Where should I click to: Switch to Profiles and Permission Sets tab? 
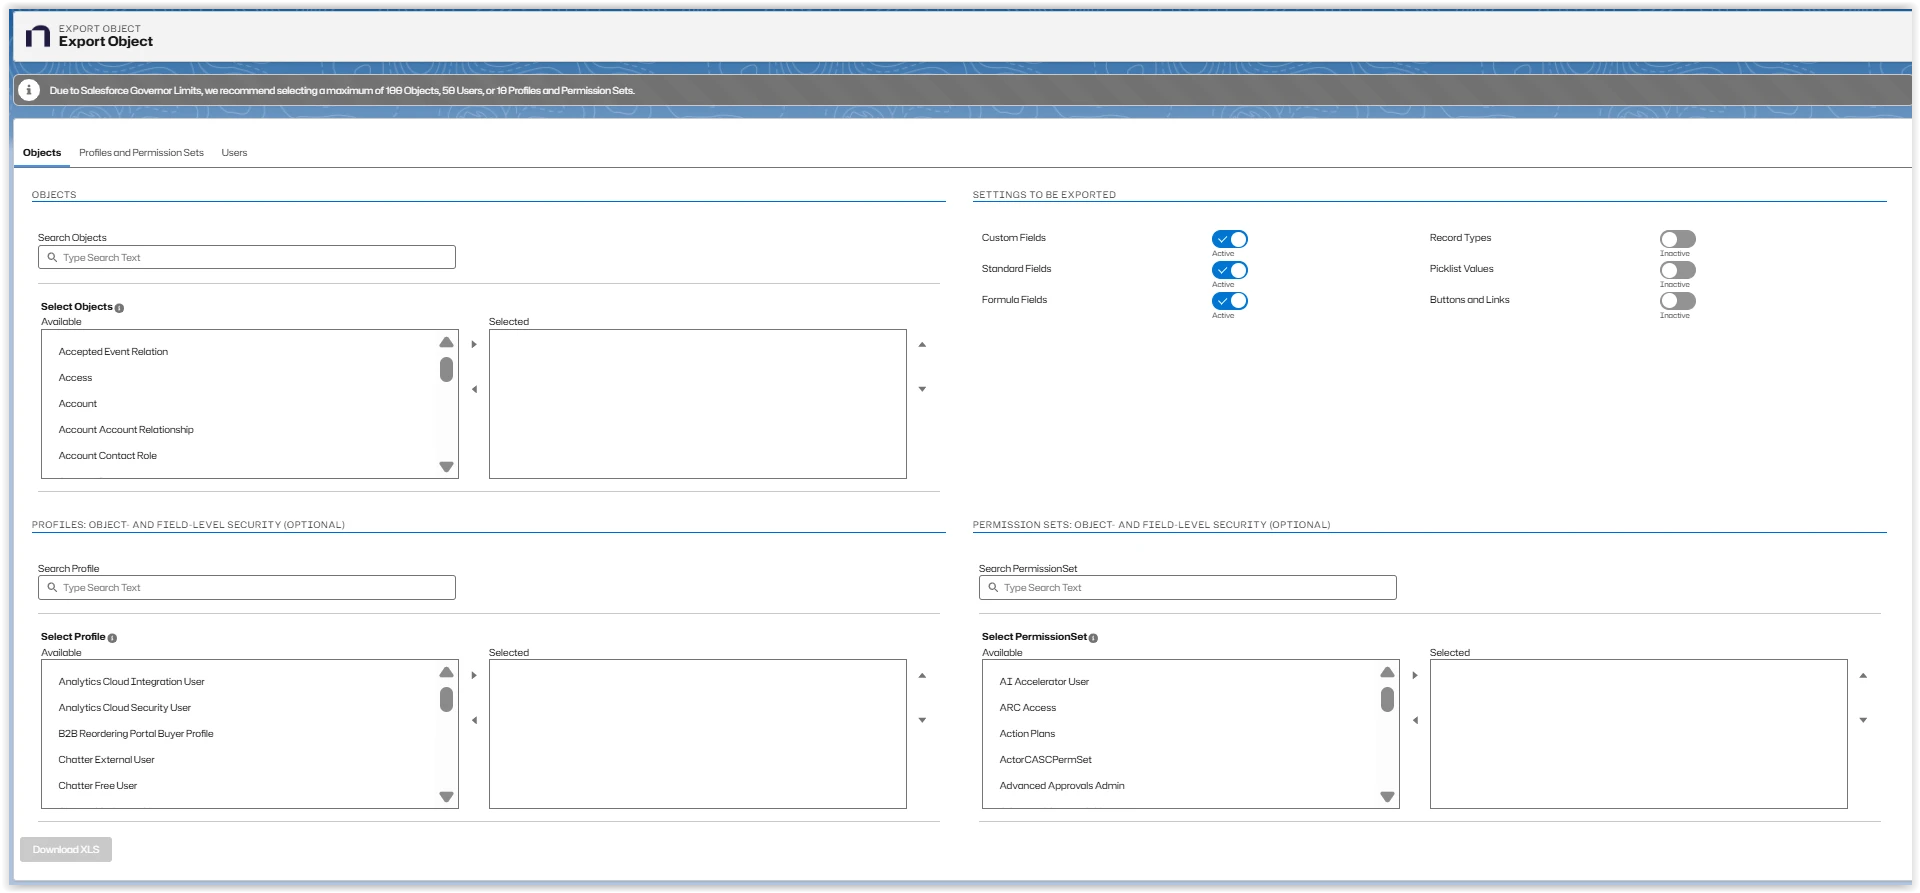pos(141,153)
